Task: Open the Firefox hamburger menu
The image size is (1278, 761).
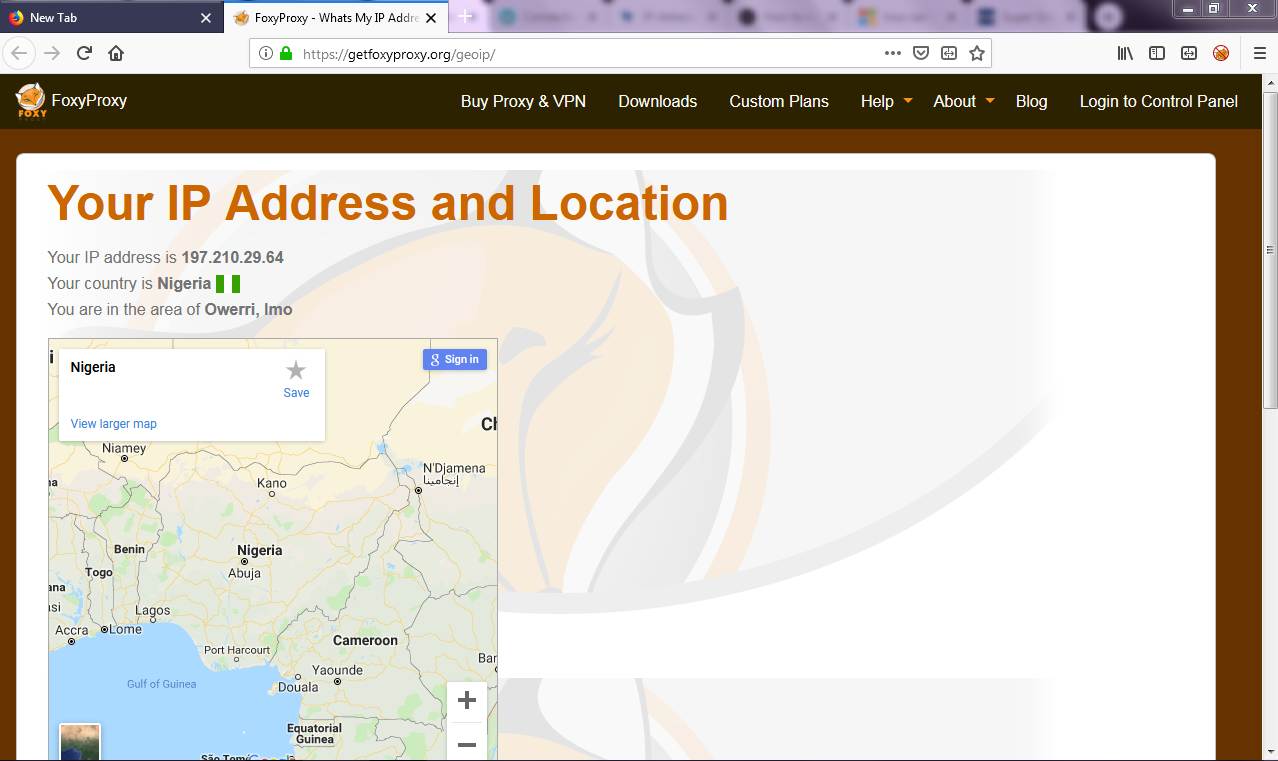Action: click(x=1259, y=53)
